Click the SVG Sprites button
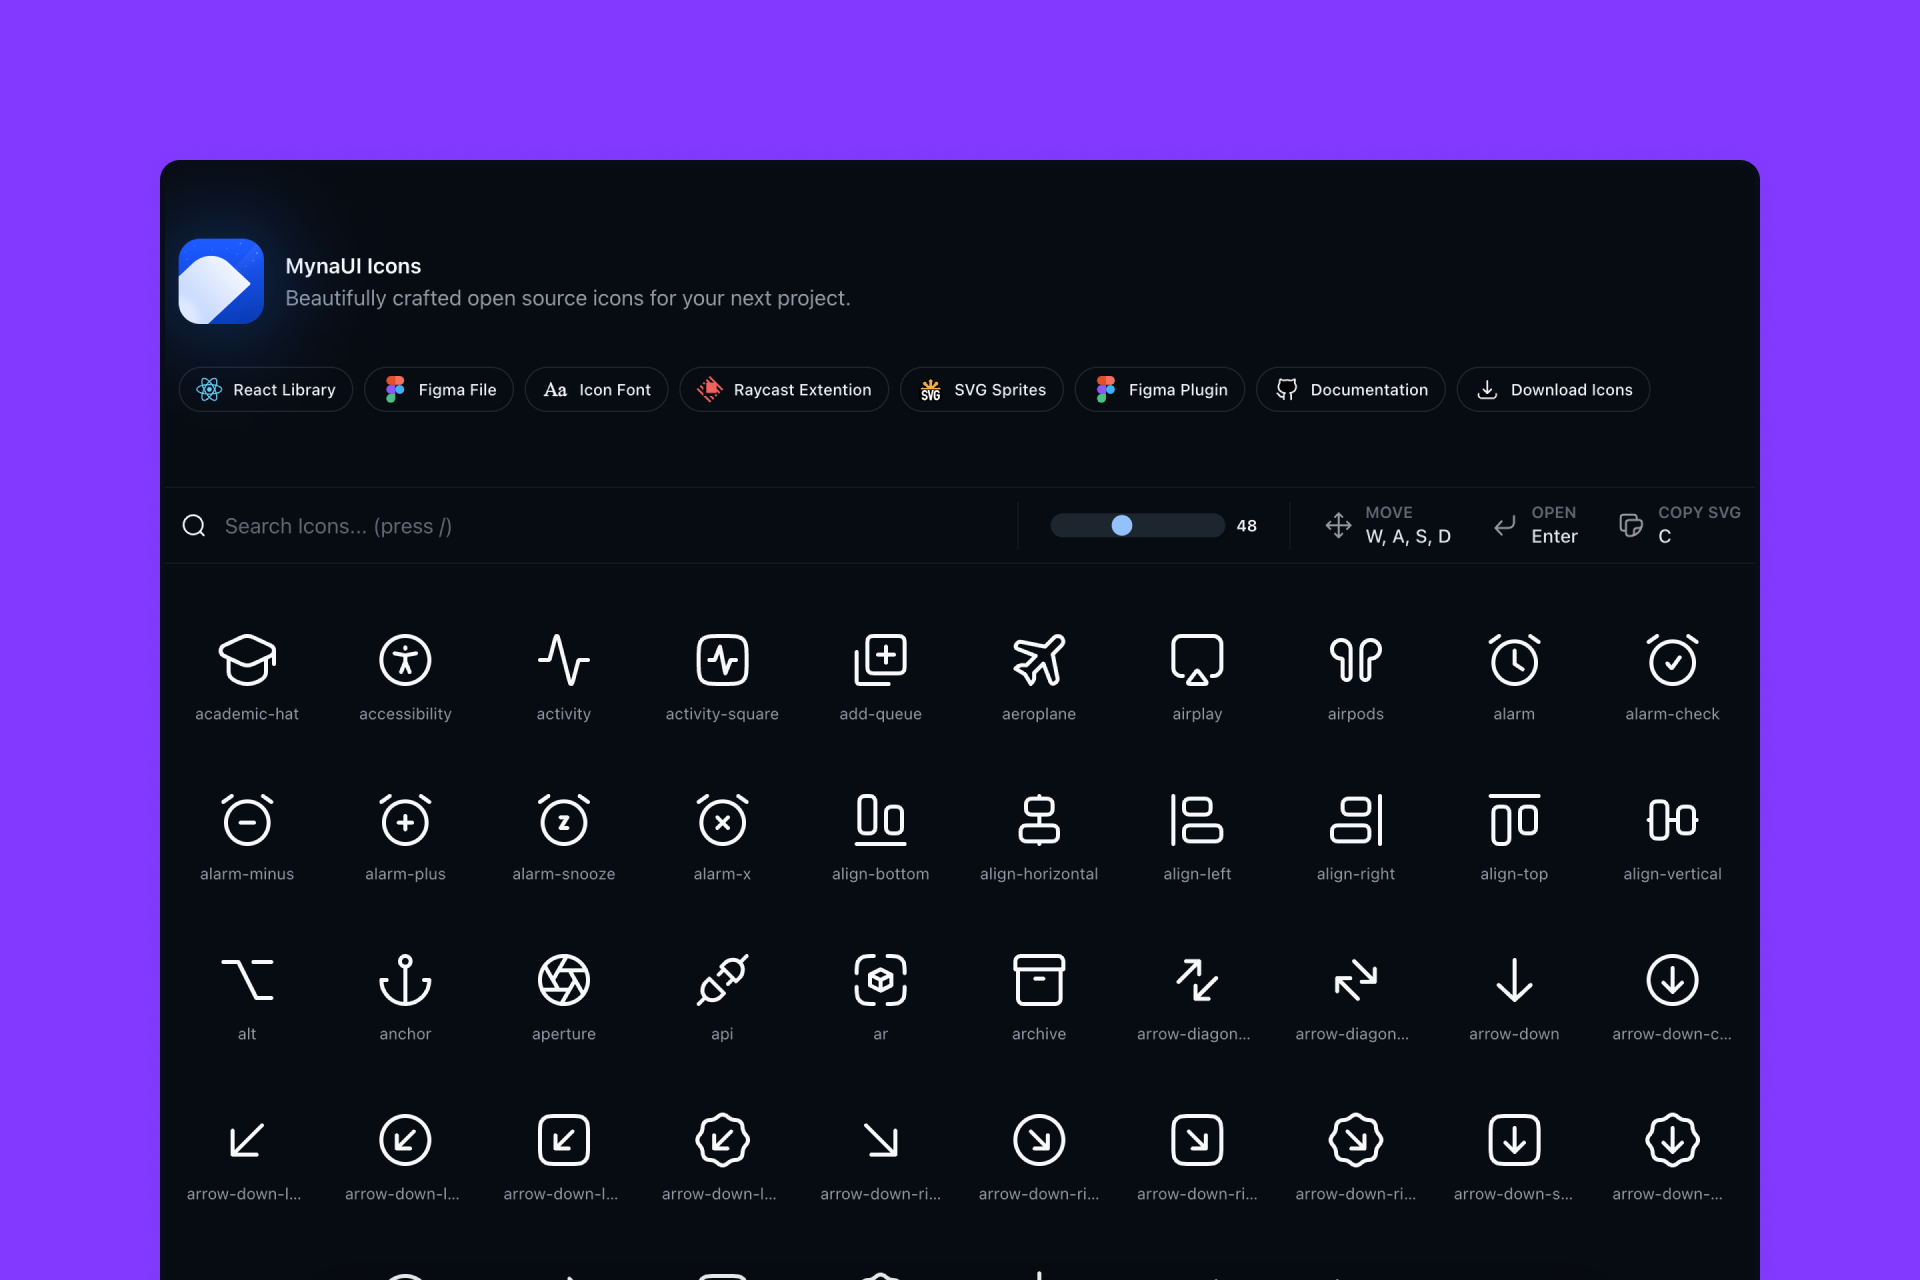Screen dimensions: 1920x1280 982,390
